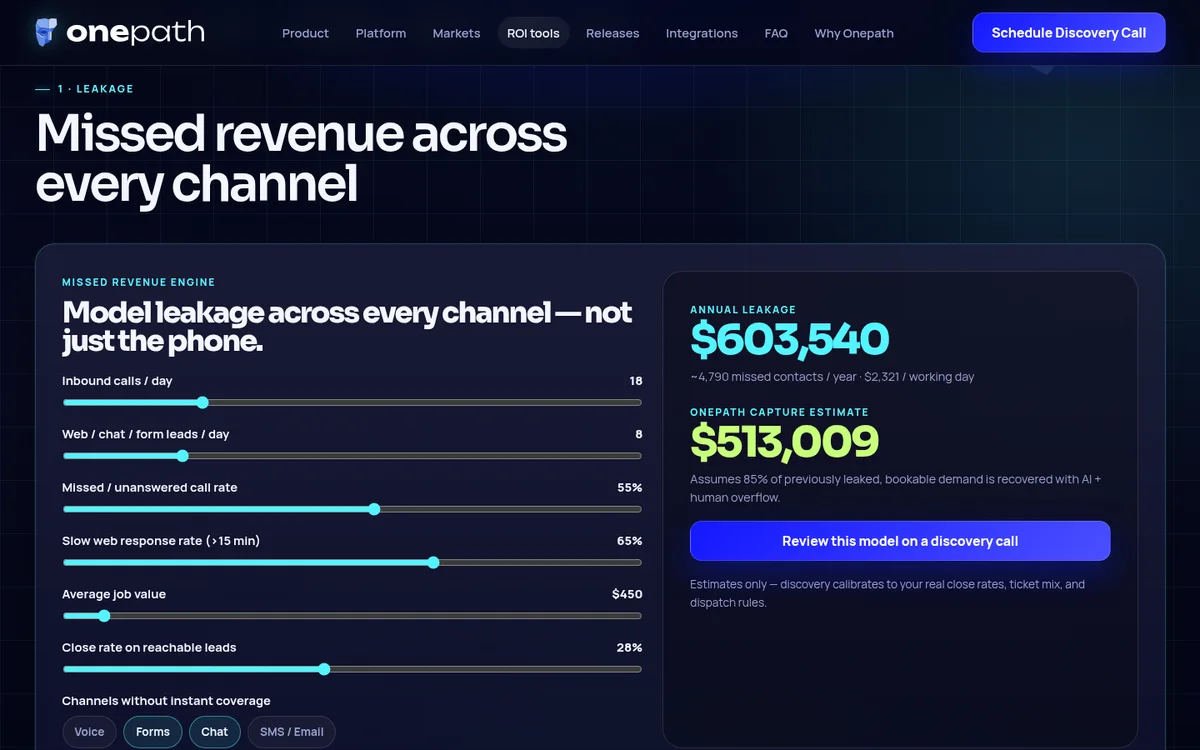This screenshot has height=750, width=1200.
Task: Click the average job value $450
Action: (627, 594)
